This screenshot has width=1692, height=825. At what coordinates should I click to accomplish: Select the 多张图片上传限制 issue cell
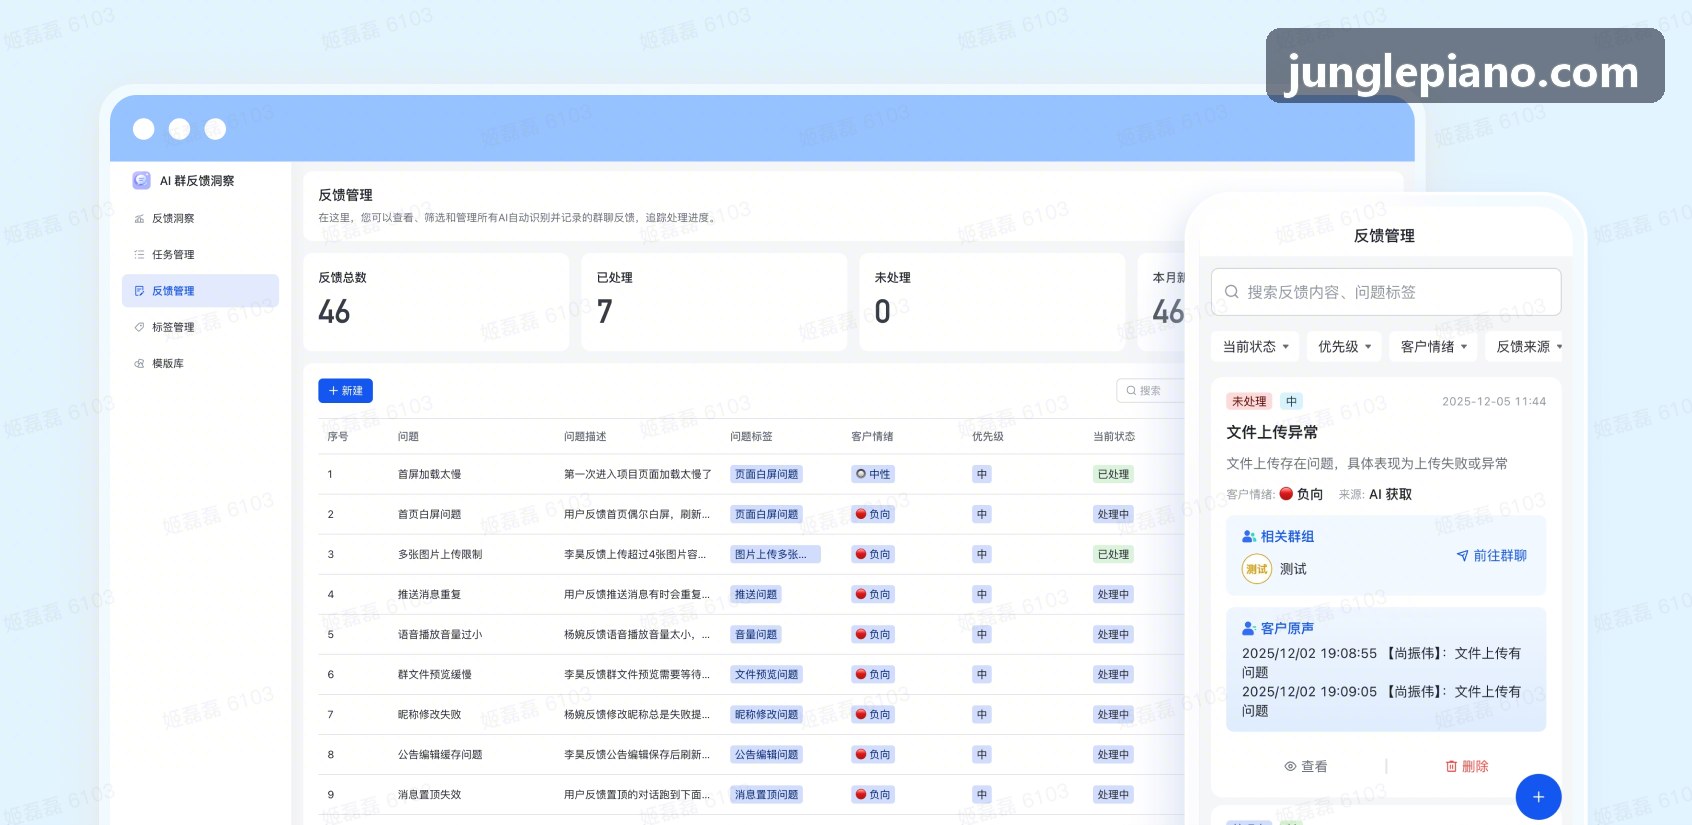440,555
